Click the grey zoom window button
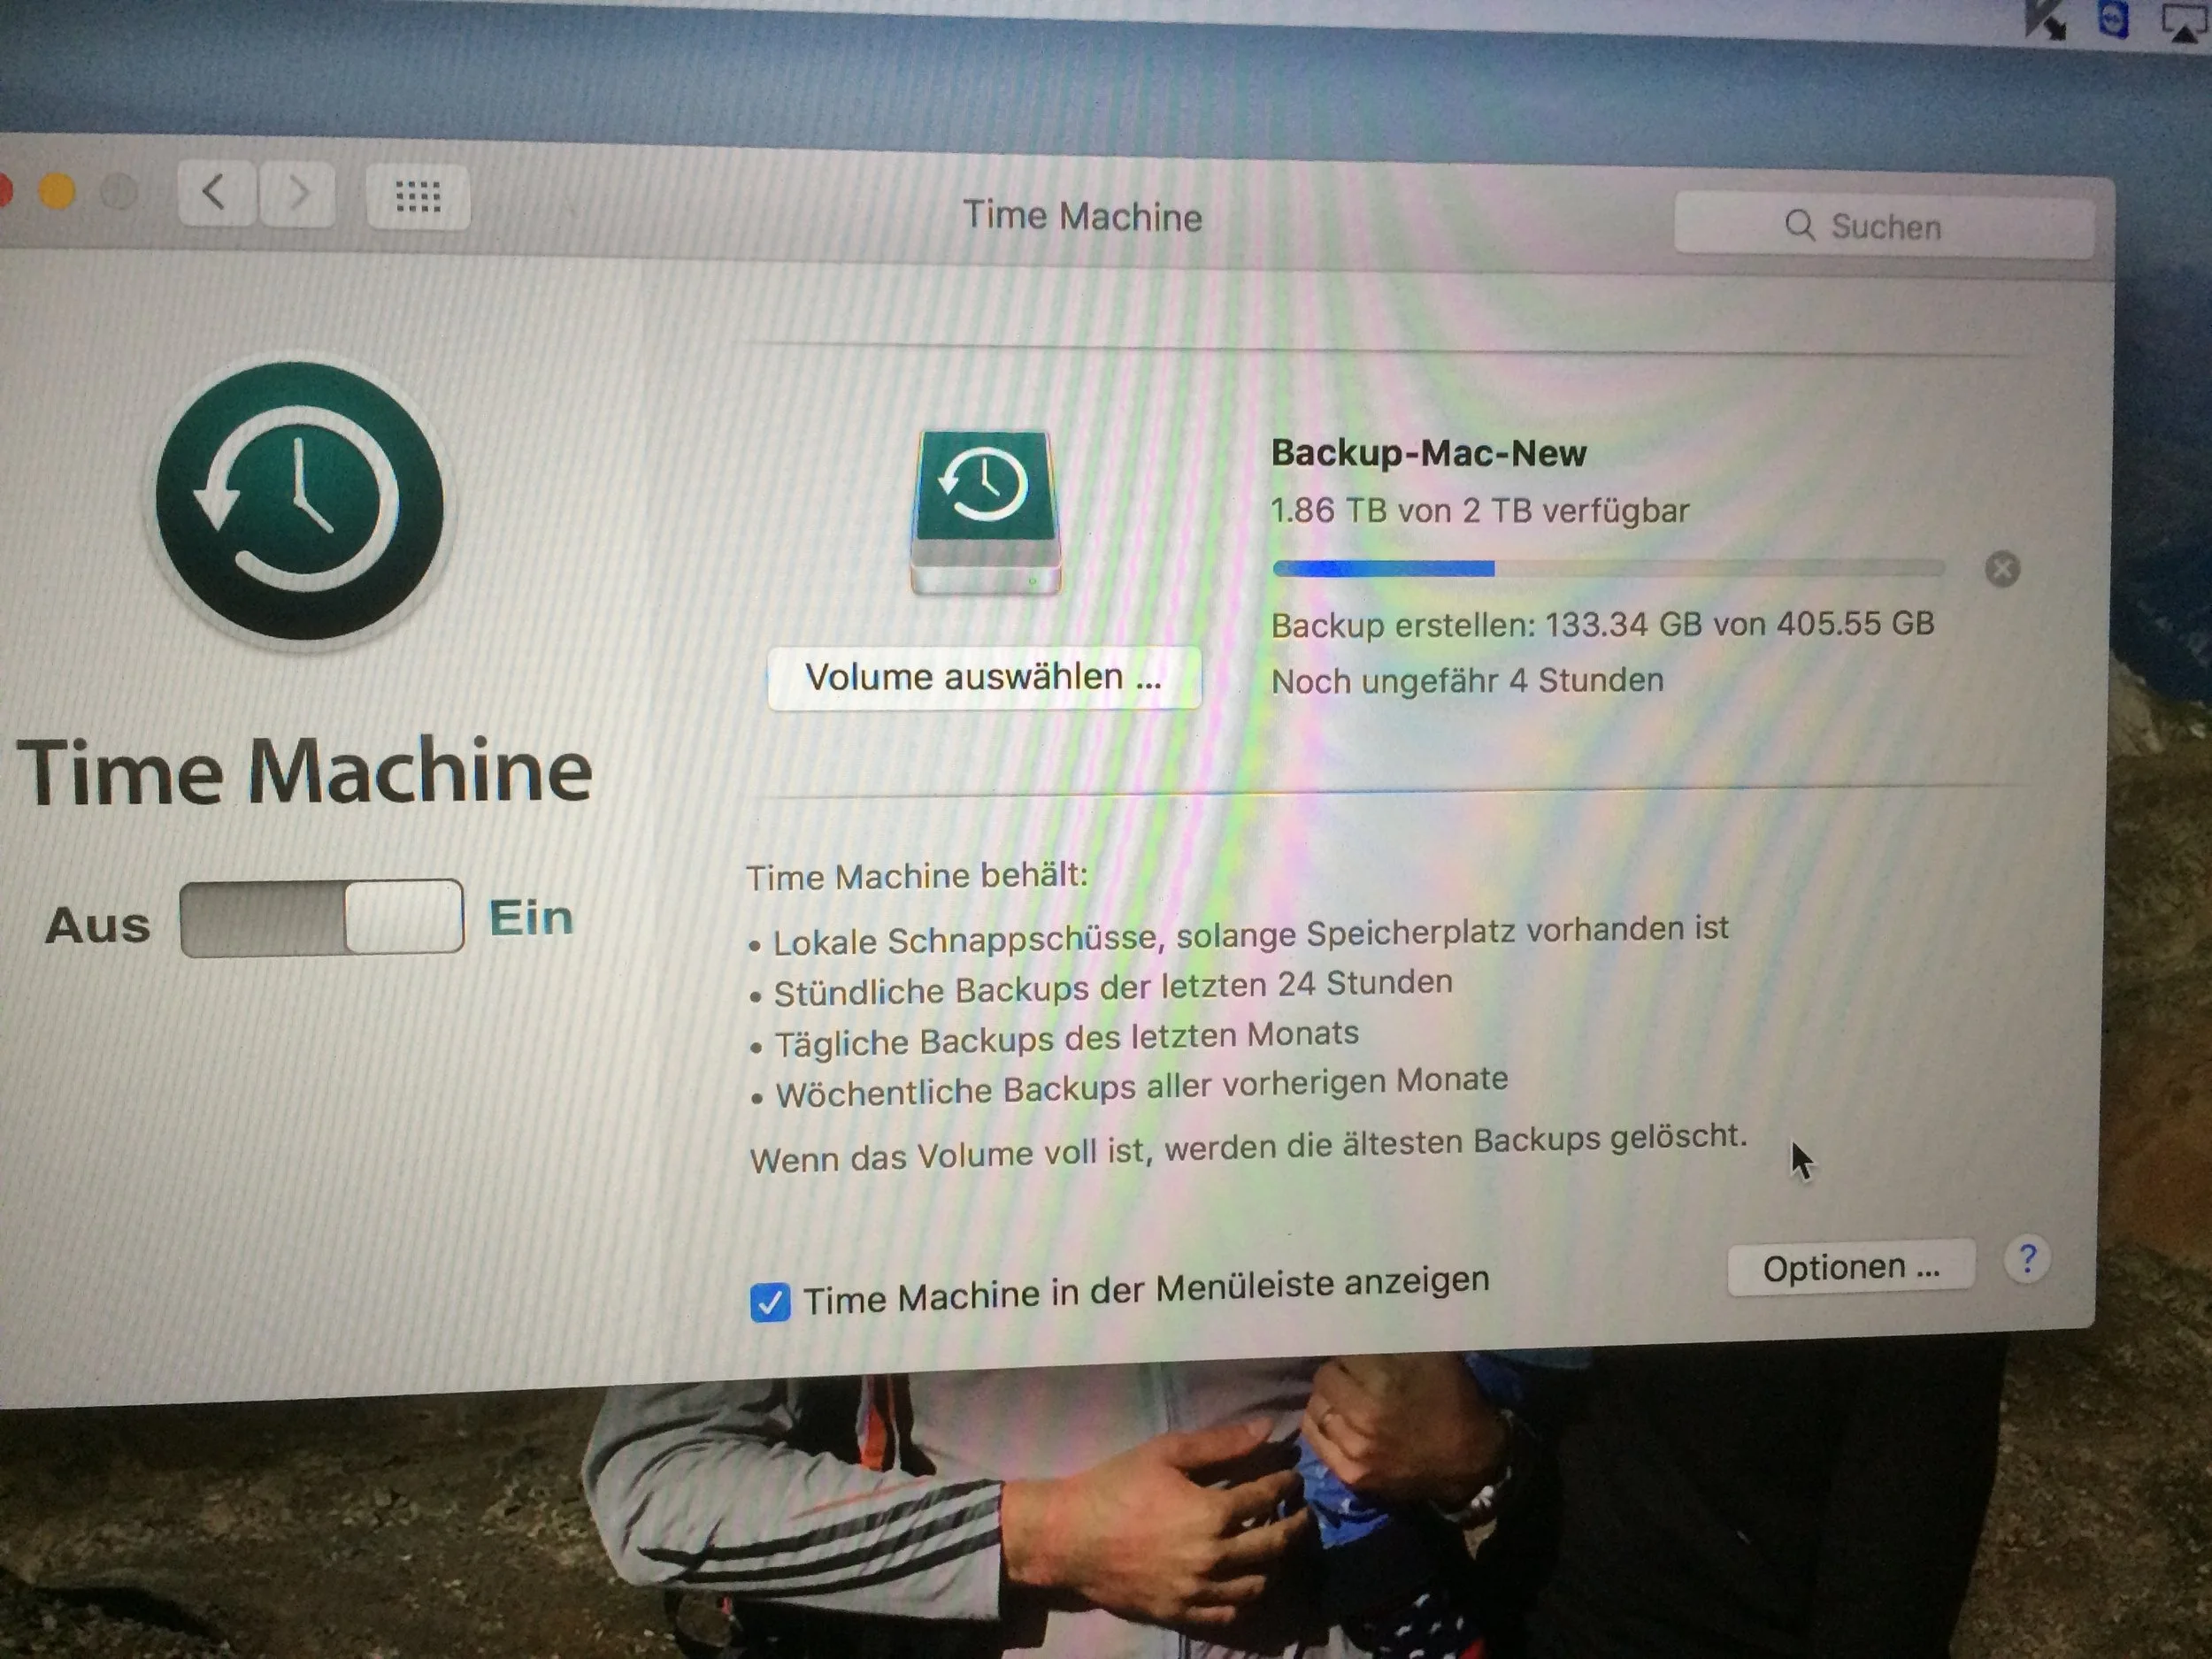Image resolution: width=2212 pixels, height=1659 pixels. tap(119, 193)
